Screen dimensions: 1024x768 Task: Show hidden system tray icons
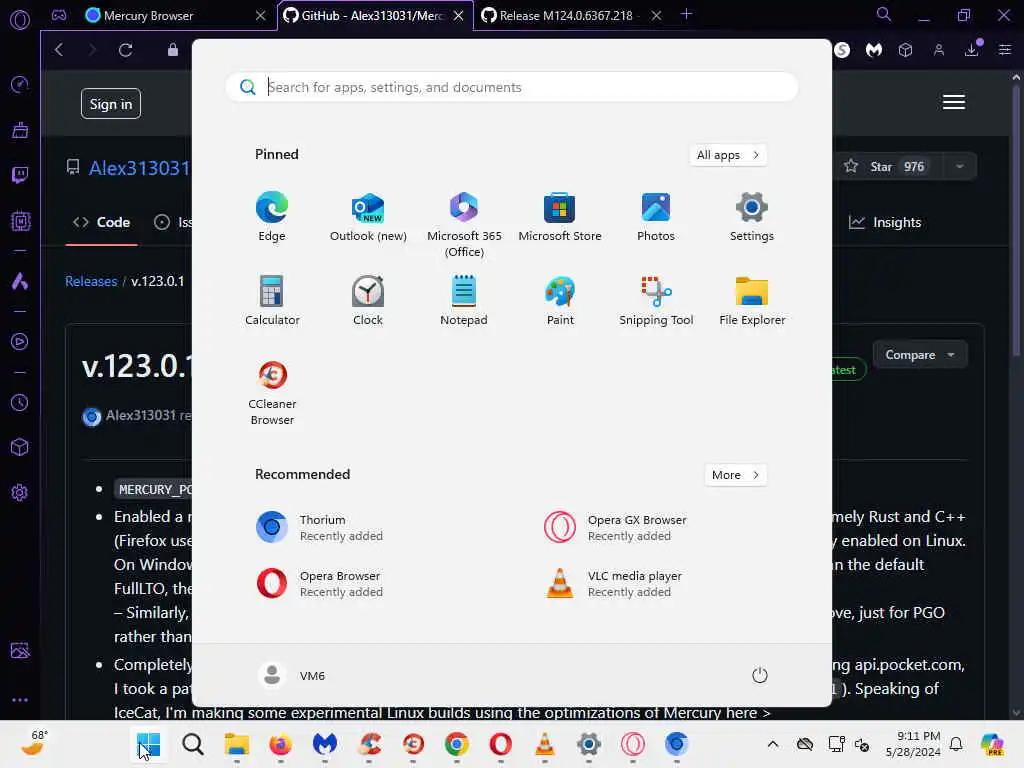click(x=773, y=744)
